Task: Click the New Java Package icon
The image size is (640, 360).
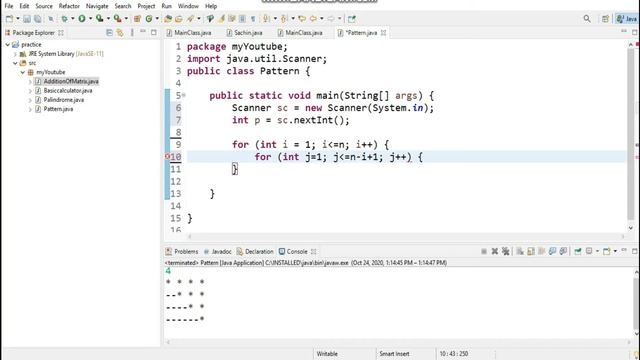Action: point(137,18)
